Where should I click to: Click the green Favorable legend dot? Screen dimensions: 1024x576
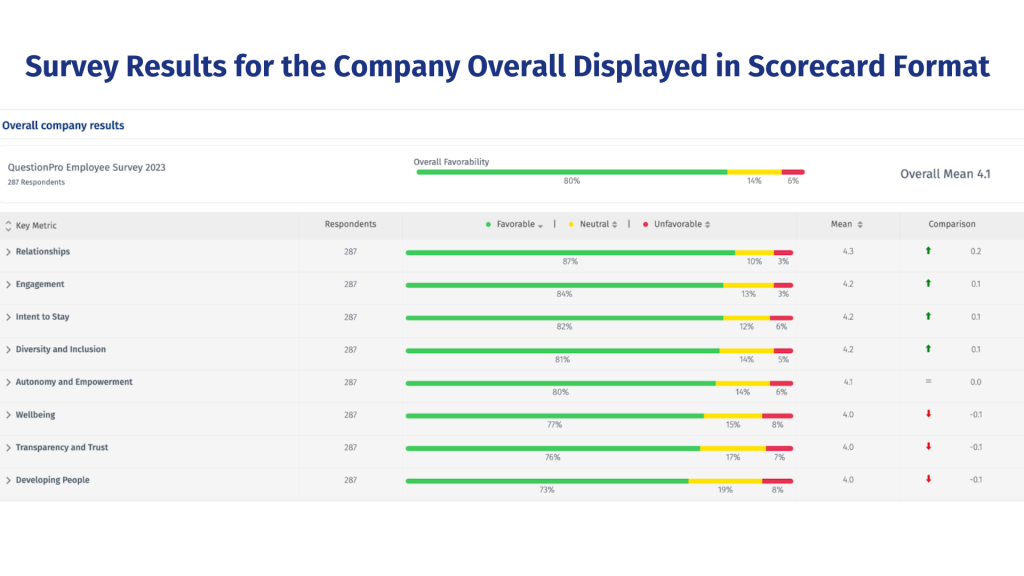488,225
